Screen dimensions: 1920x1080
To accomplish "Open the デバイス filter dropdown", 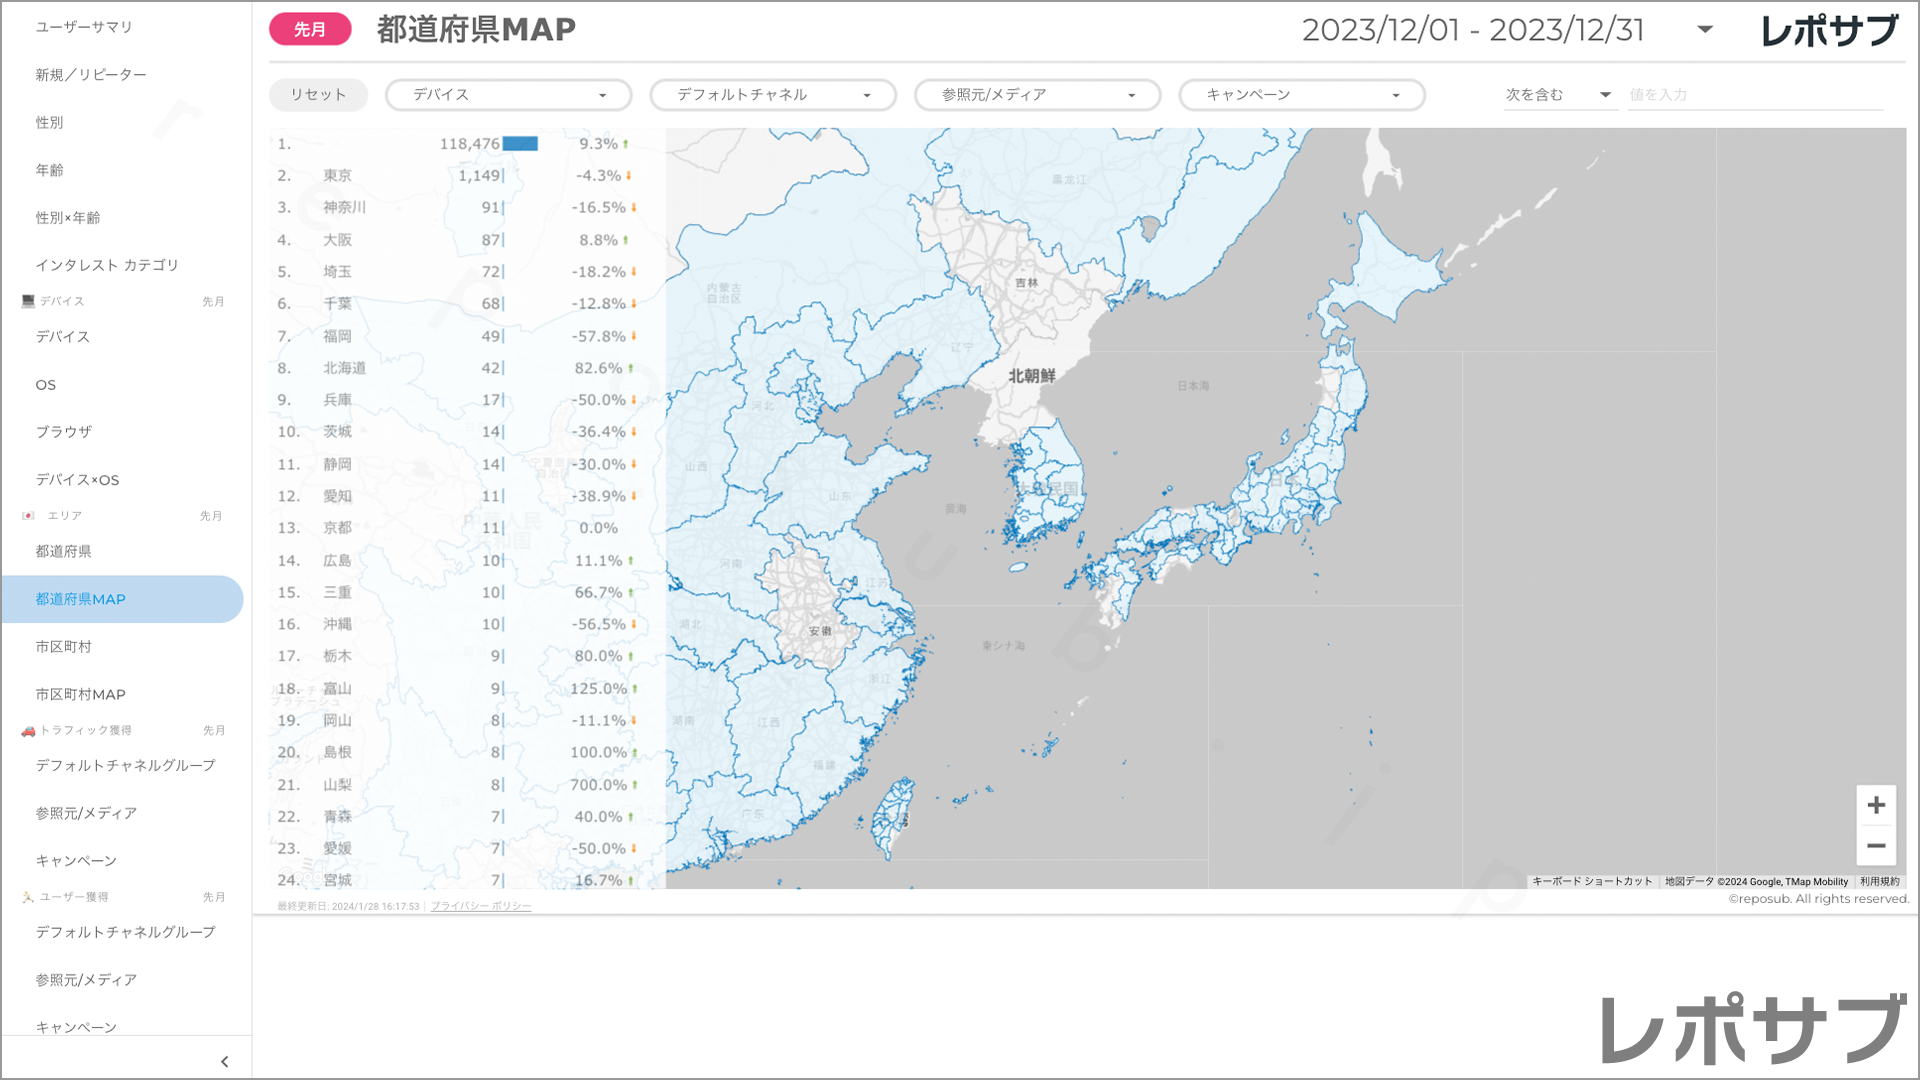I will [x=508, y=95].
